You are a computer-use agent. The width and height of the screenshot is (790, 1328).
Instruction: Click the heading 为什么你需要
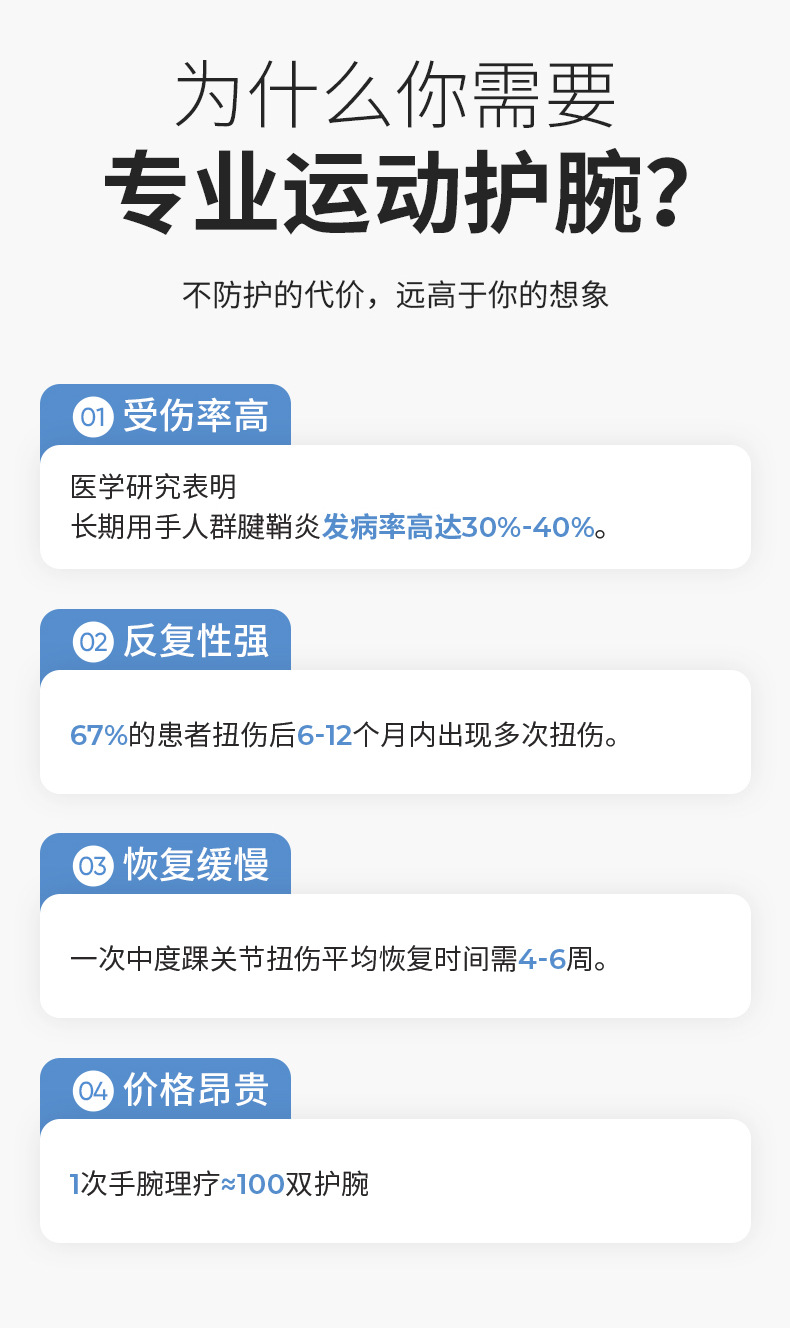click(395, 95)
